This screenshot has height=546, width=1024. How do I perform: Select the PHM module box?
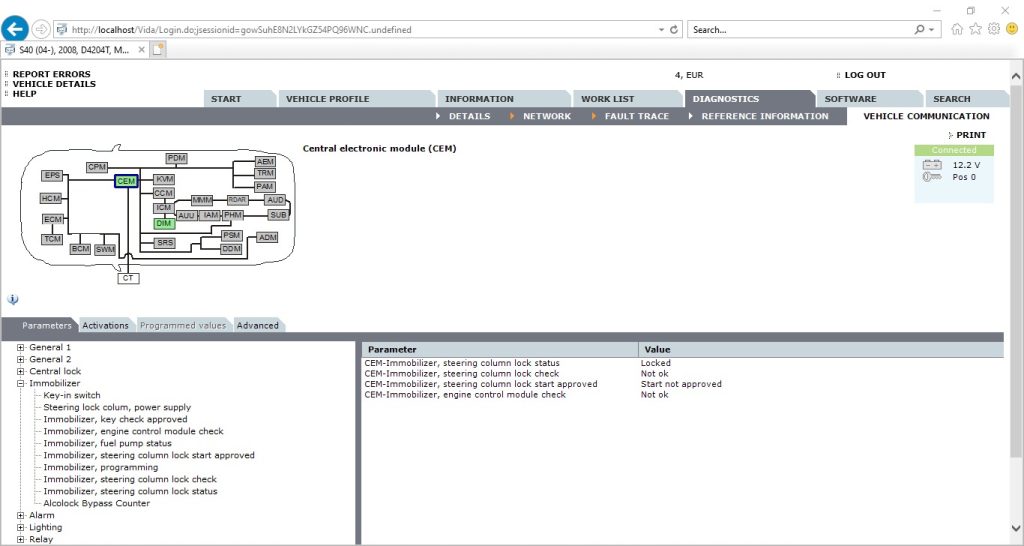click(x=232, y=214)
